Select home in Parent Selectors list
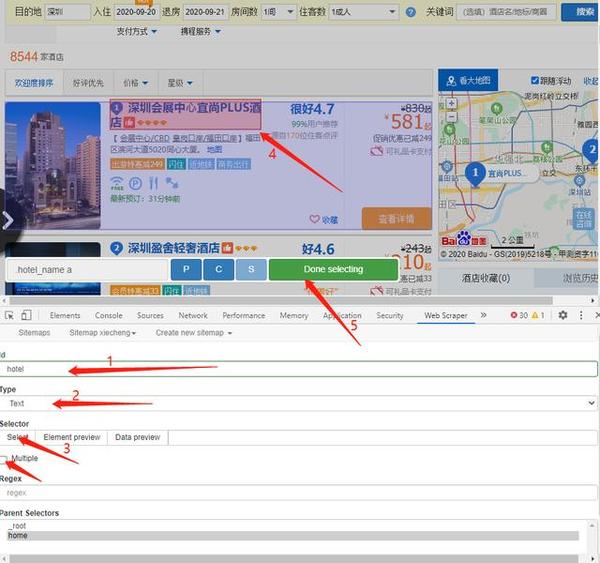600x563 pixels. pyautogui.click(x=293, y=535)
